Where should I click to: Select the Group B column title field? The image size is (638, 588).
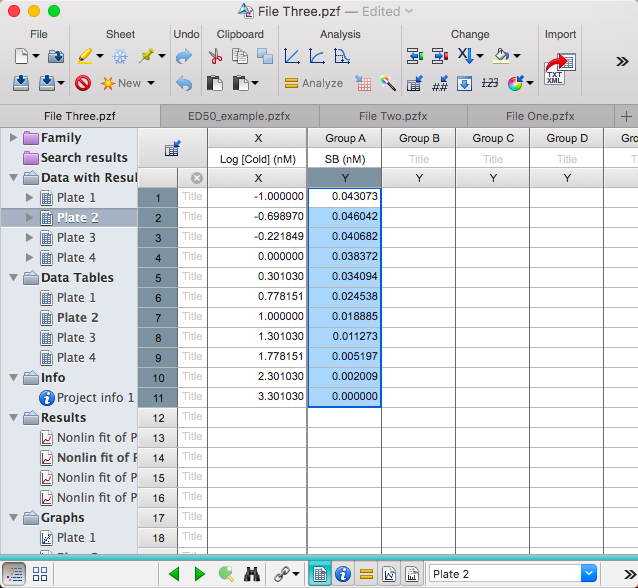(418, 159)
